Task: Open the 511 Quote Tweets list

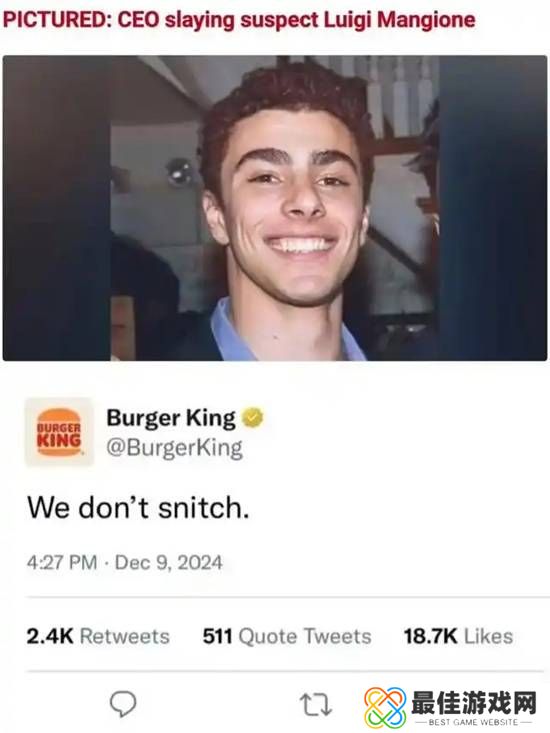Action: [287, 636]
